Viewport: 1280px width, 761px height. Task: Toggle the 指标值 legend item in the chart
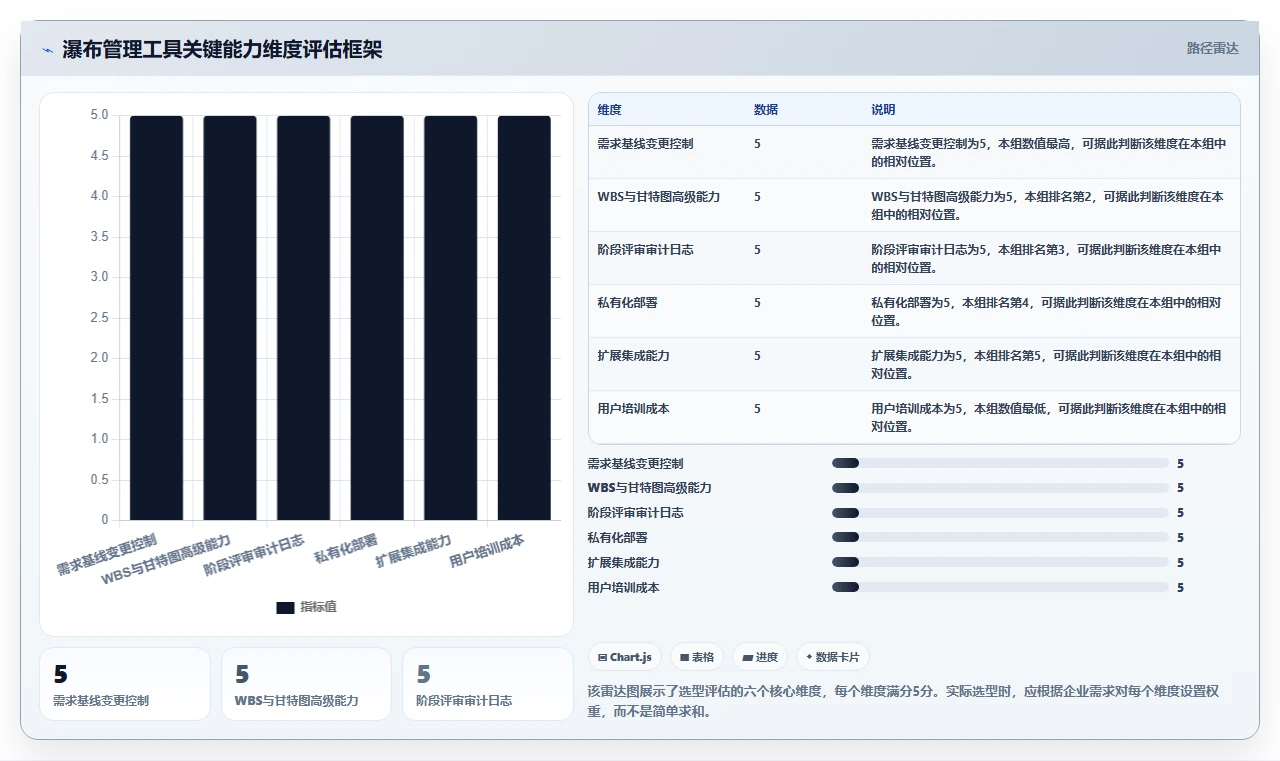click(306, 607)
